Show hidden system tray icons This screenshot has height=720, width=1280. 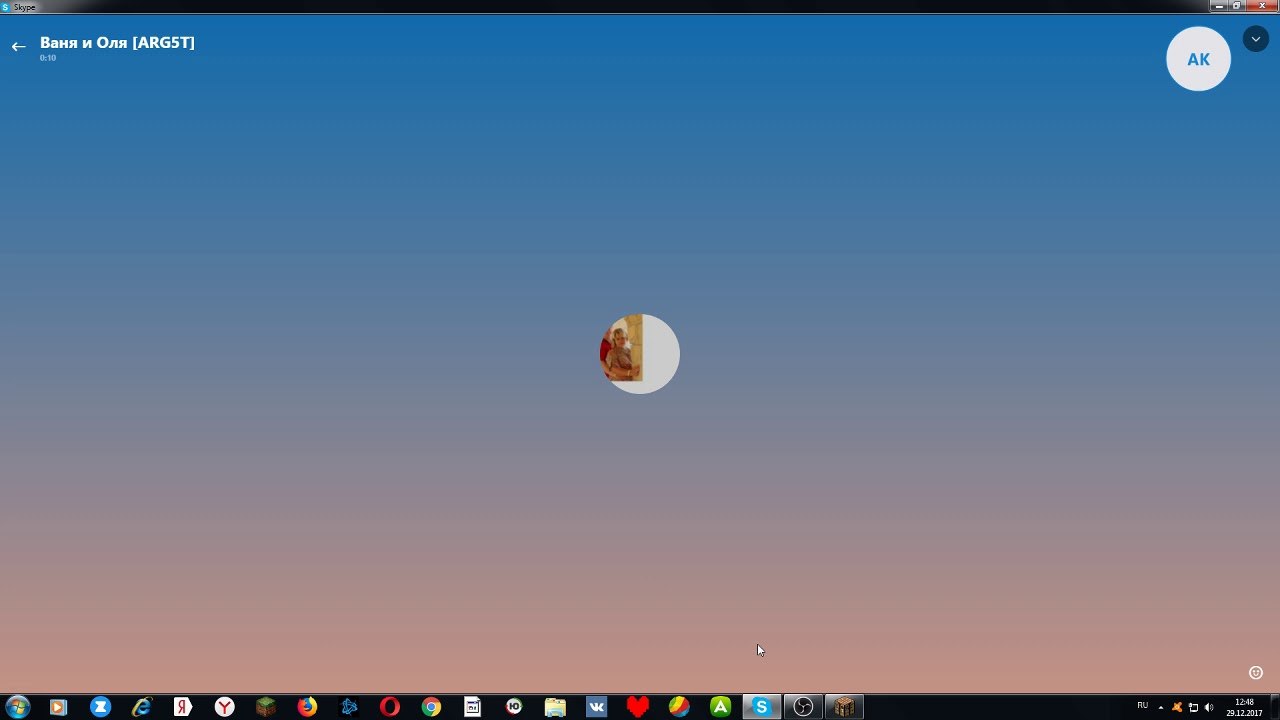(1161, 707)
